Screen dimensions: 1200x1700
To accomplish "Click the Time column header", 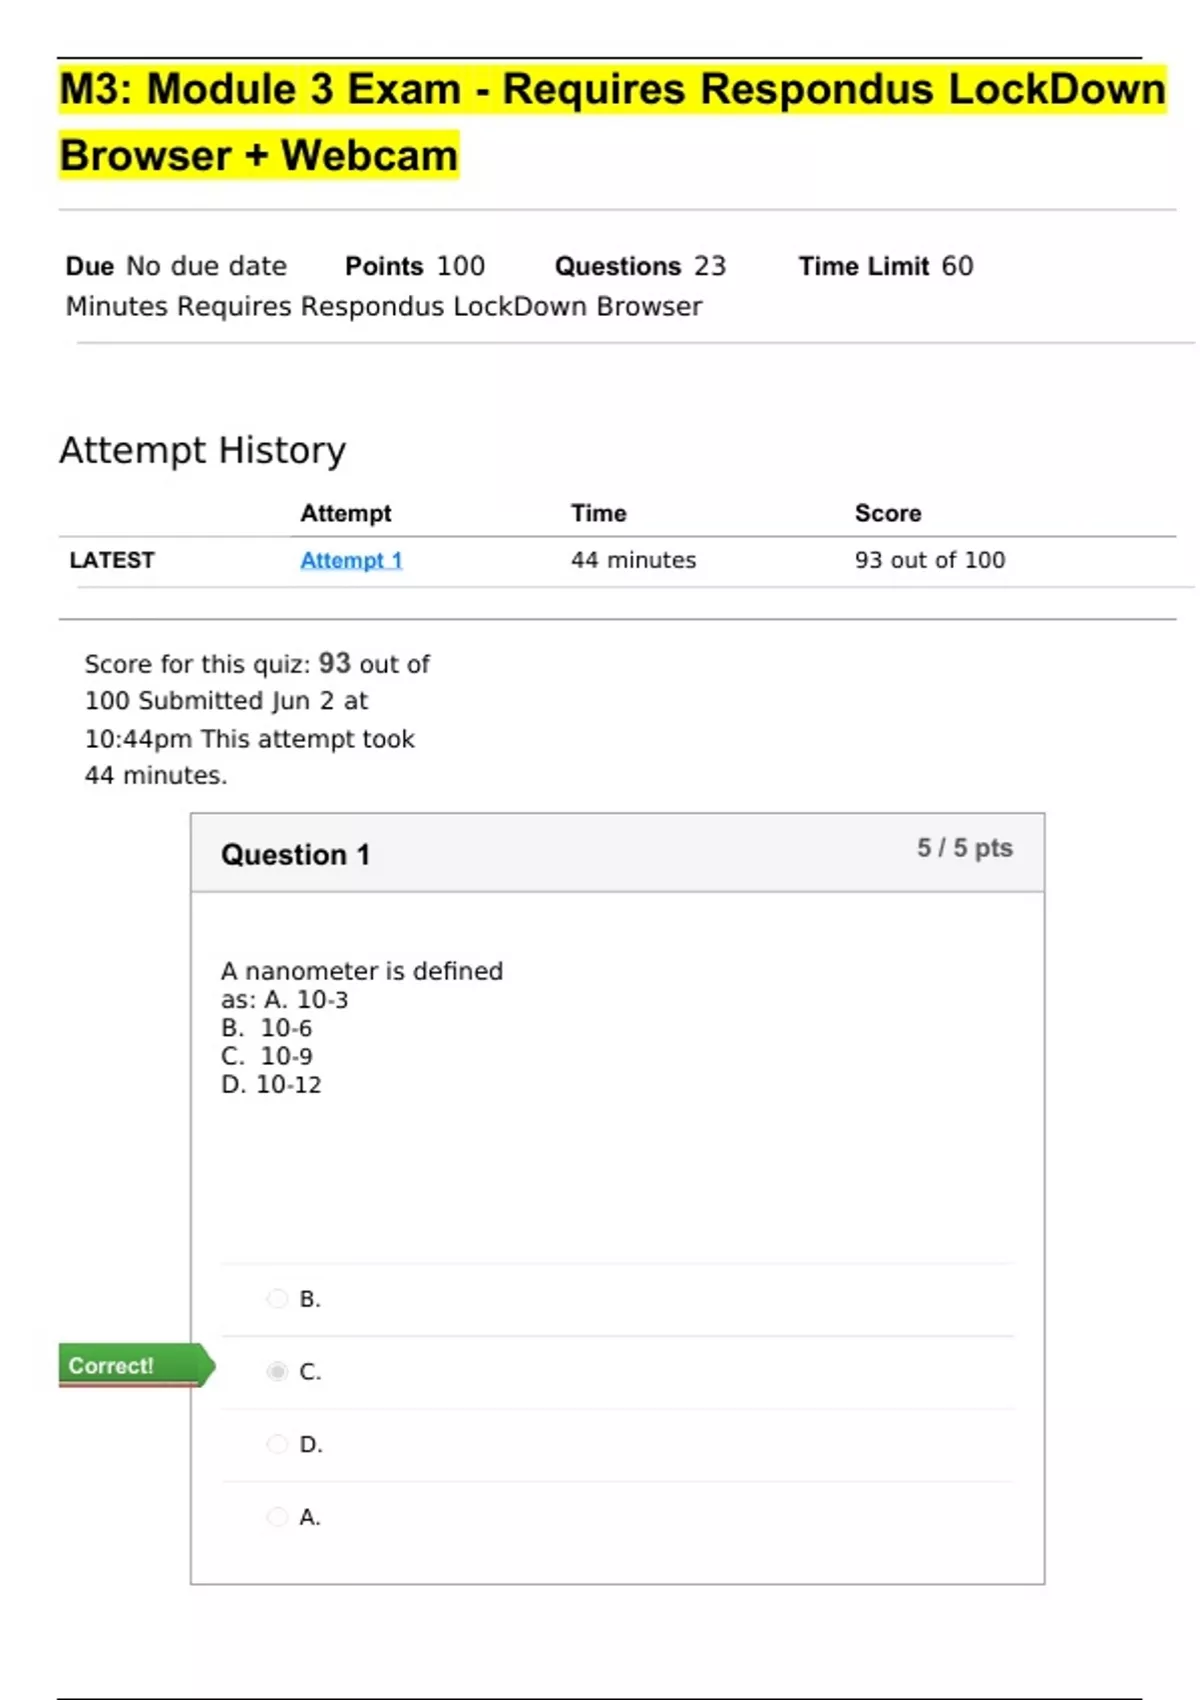I will point(598,513).
